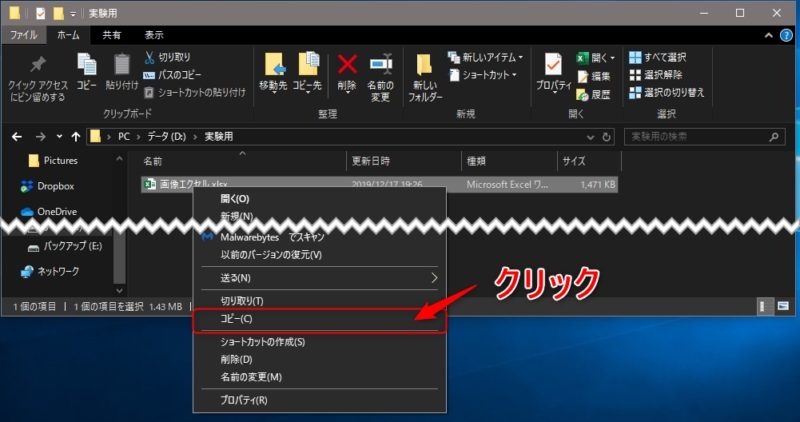Click the title bar properties checkmark icon
This screenshot has width=800, height=422.
(x=41, y=13)
